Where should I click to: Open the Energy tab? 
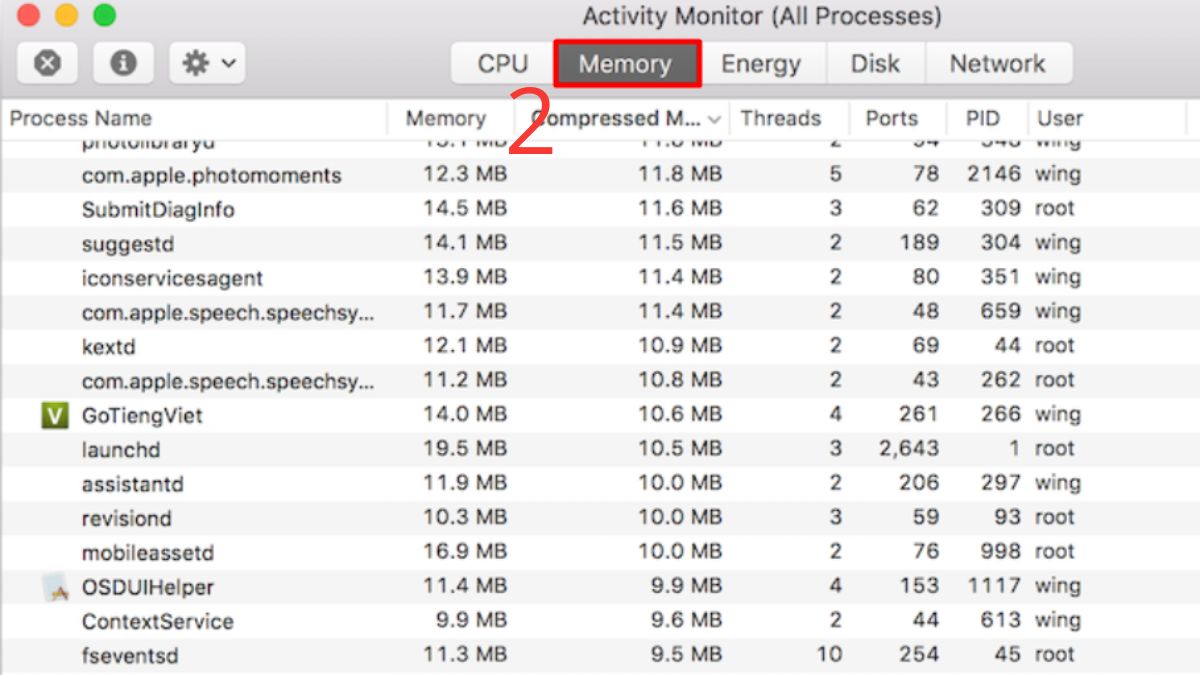click(761, 64)
